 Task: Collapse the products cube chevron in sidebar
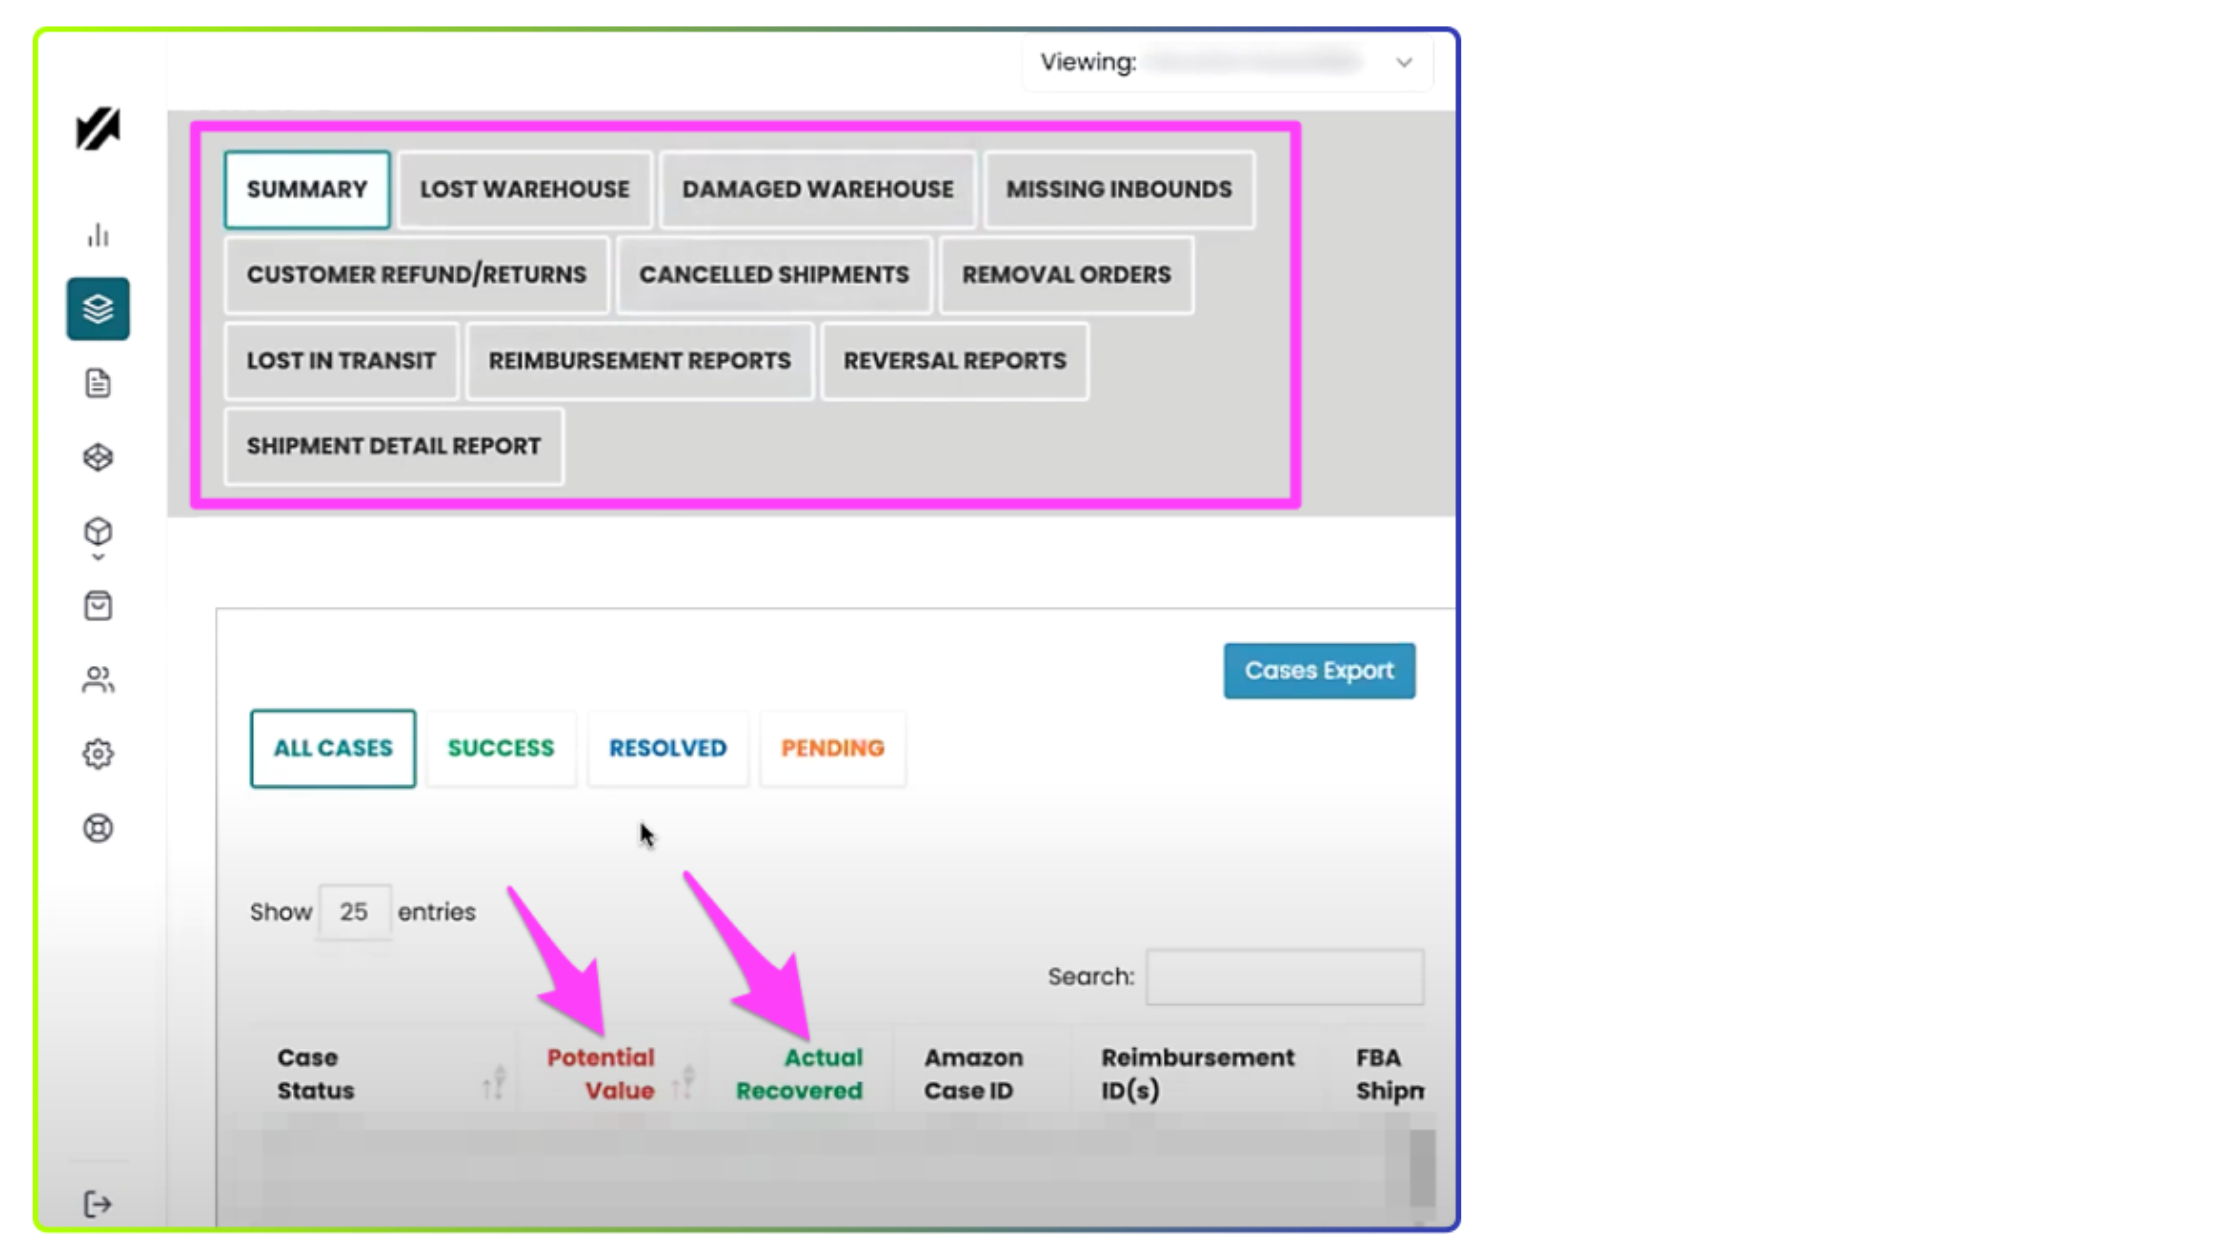coord(97,554)
